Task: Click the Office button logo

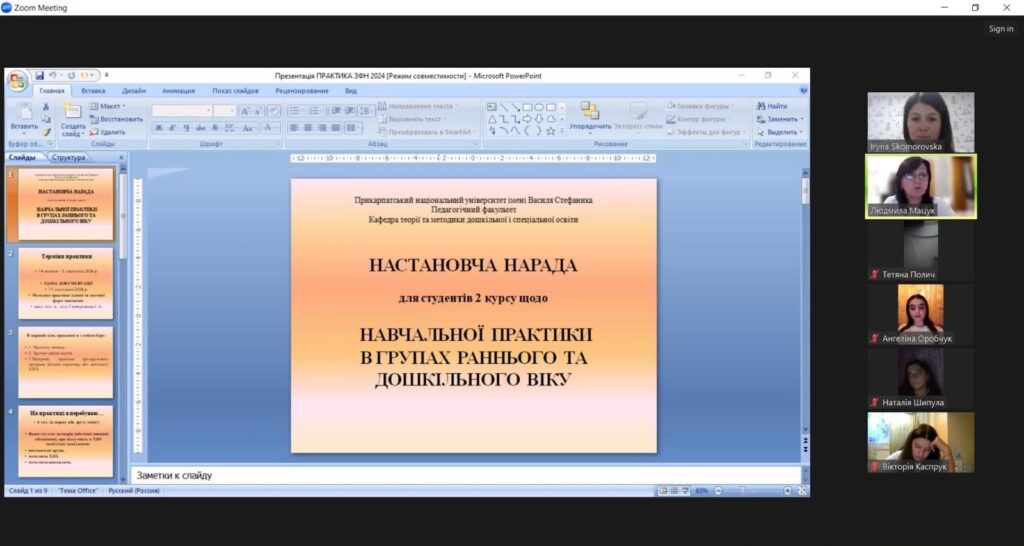Action: pyautogui.click(x=17, y=80)
